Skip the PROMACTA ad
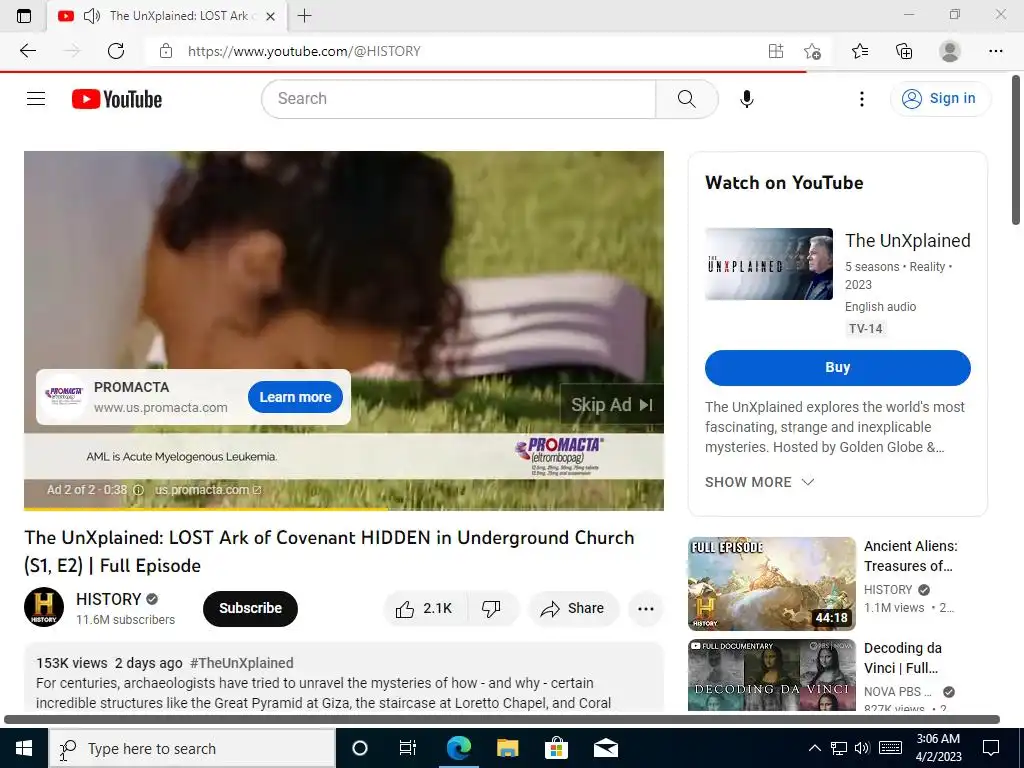Viewport: 1024px width, 768px height. pyautogui.click(x=611, y=405)
